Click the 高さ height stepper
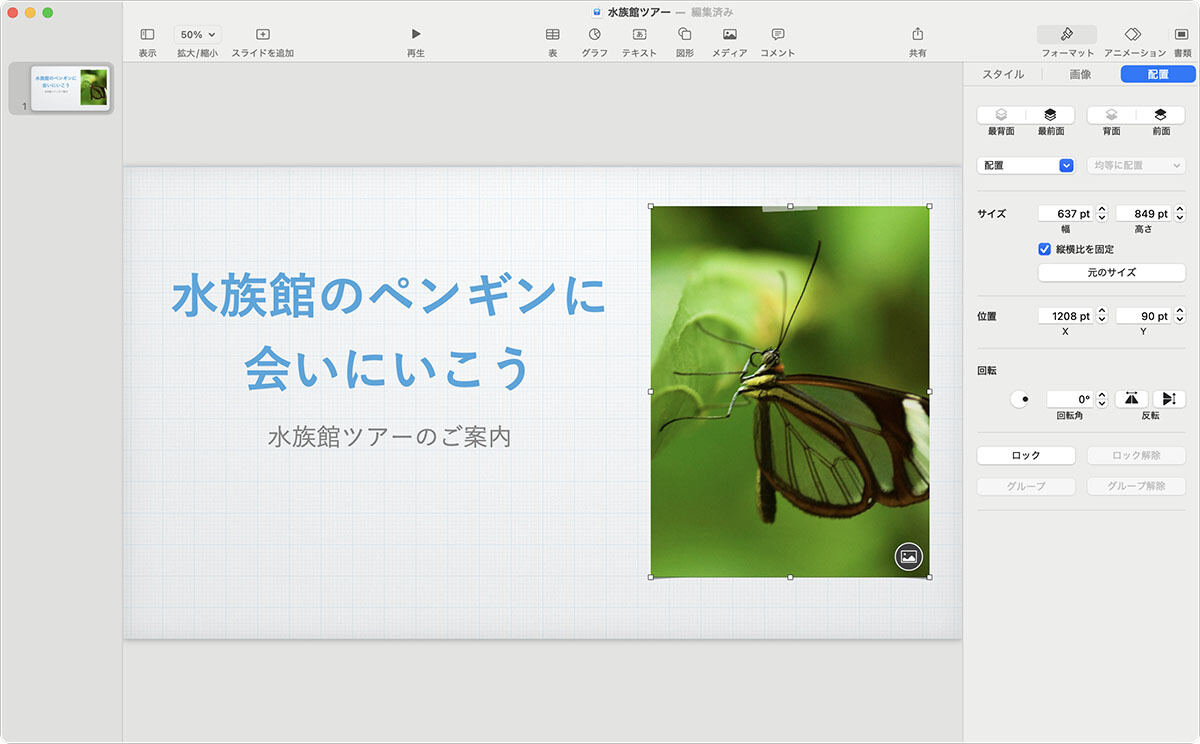 point(1180,213)
